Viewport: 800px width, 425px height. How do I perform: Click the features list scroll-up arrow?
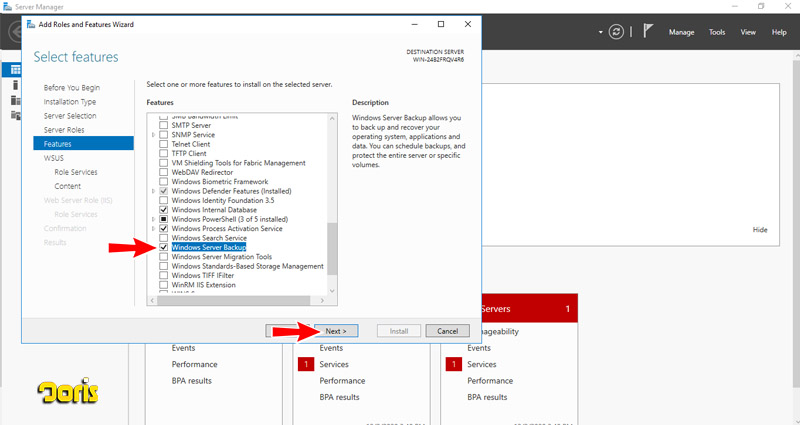pyautogui.click(x=332, y=118)
